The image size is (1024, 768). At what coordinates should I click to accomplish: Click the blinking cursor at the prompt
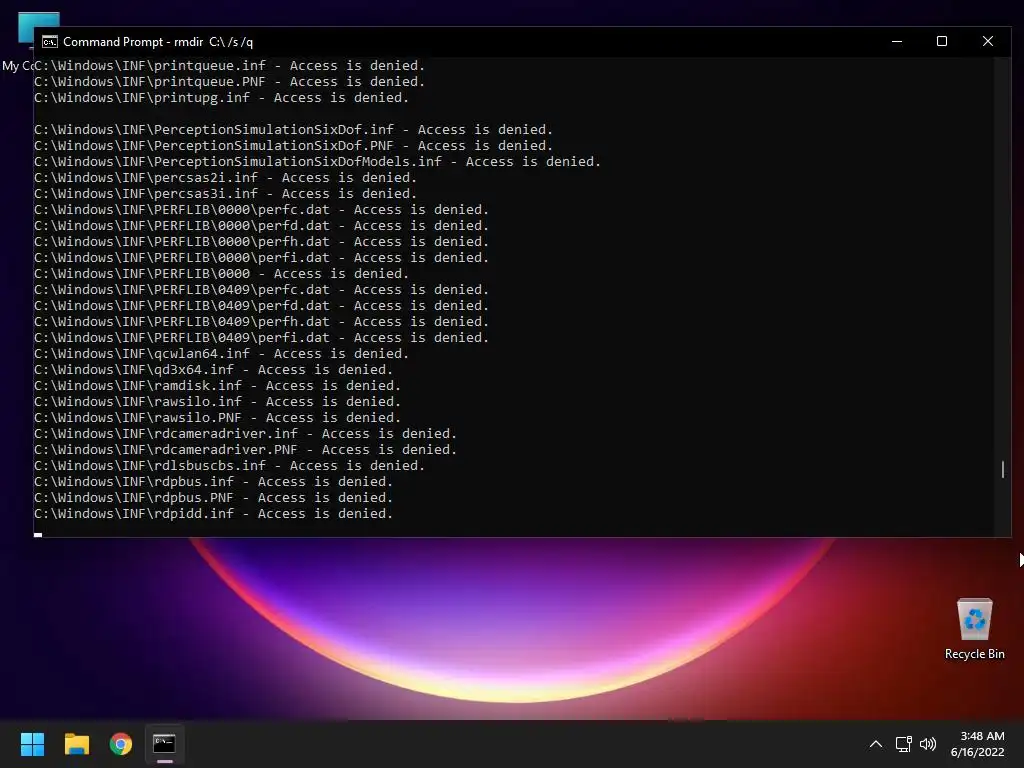pyautogui.click(x=38, y=535)
